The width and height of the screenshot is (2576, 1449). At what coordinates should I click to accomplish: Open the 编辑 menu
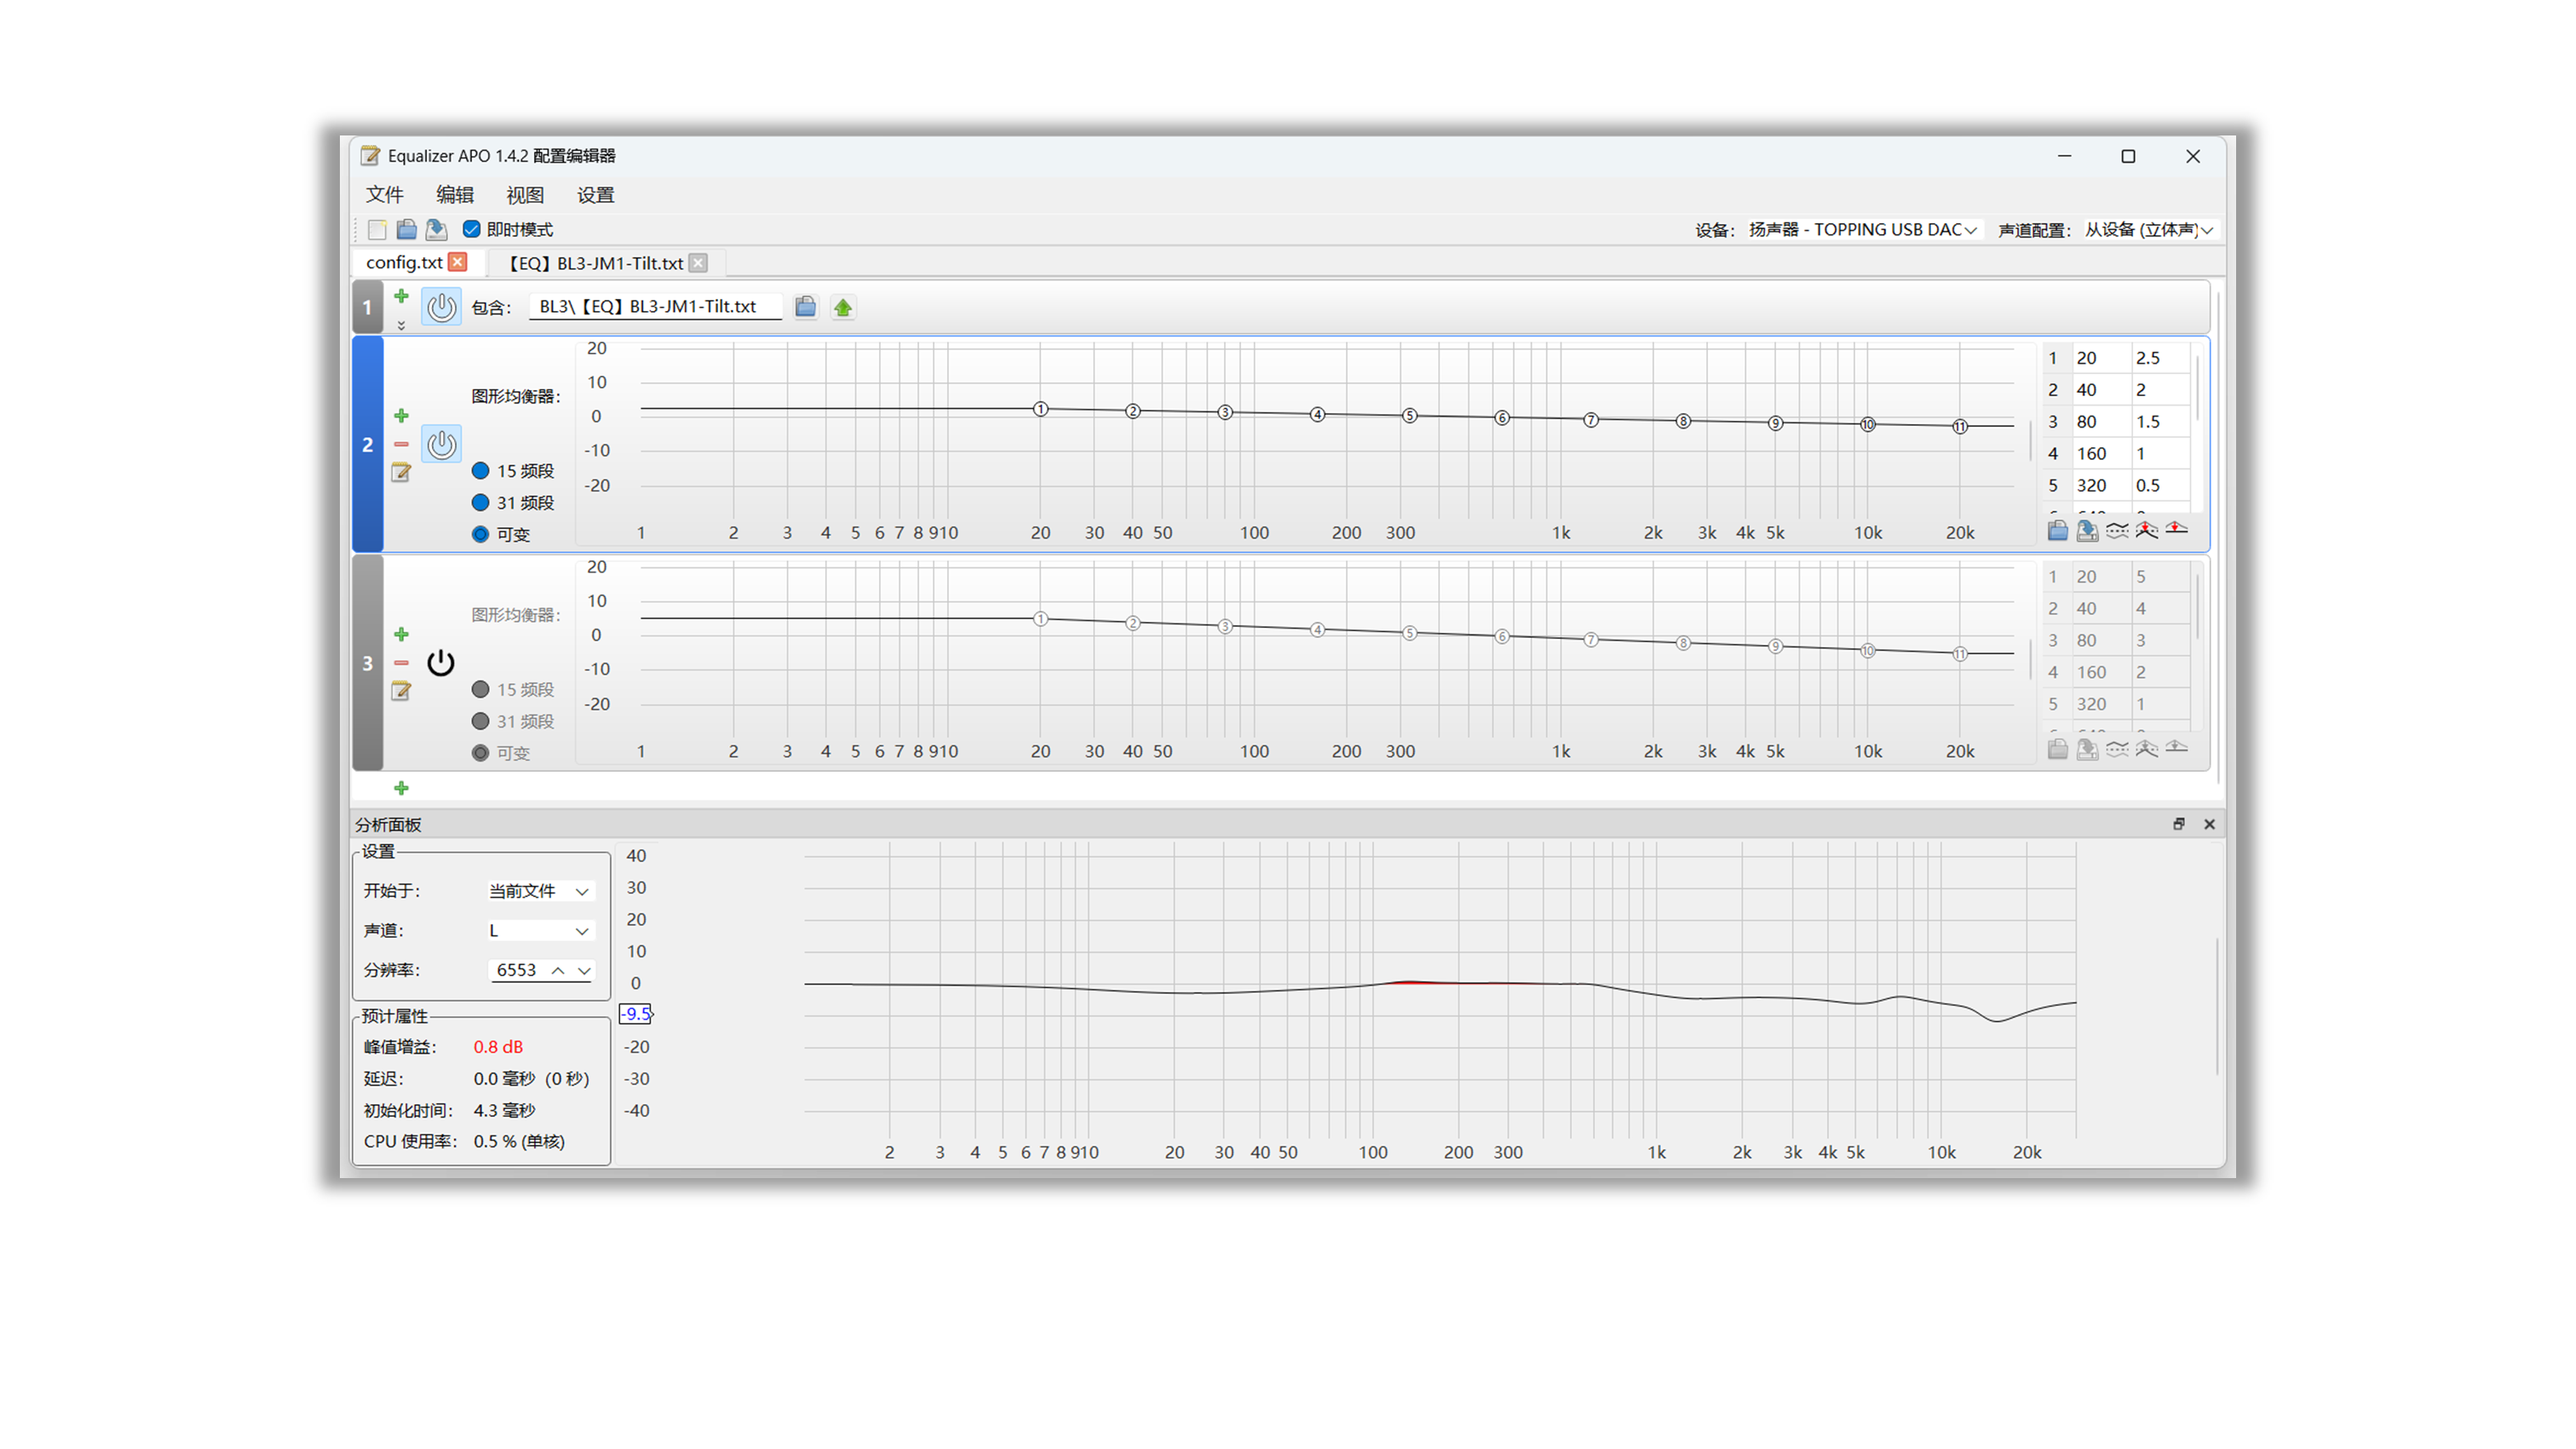pyautogui.click(x=454, y=195)
